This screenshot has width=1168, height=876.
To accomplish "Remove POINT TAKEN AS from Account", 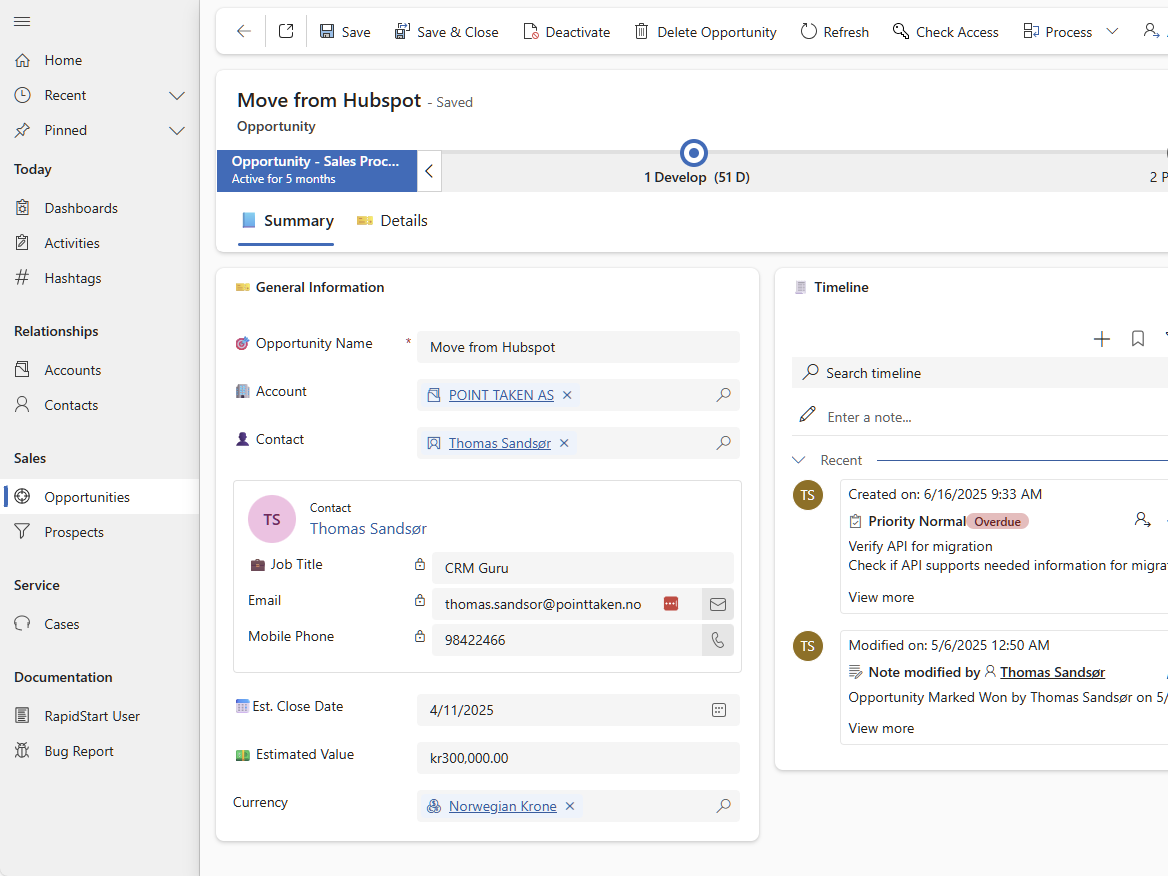I will click(x=567, y=395).
